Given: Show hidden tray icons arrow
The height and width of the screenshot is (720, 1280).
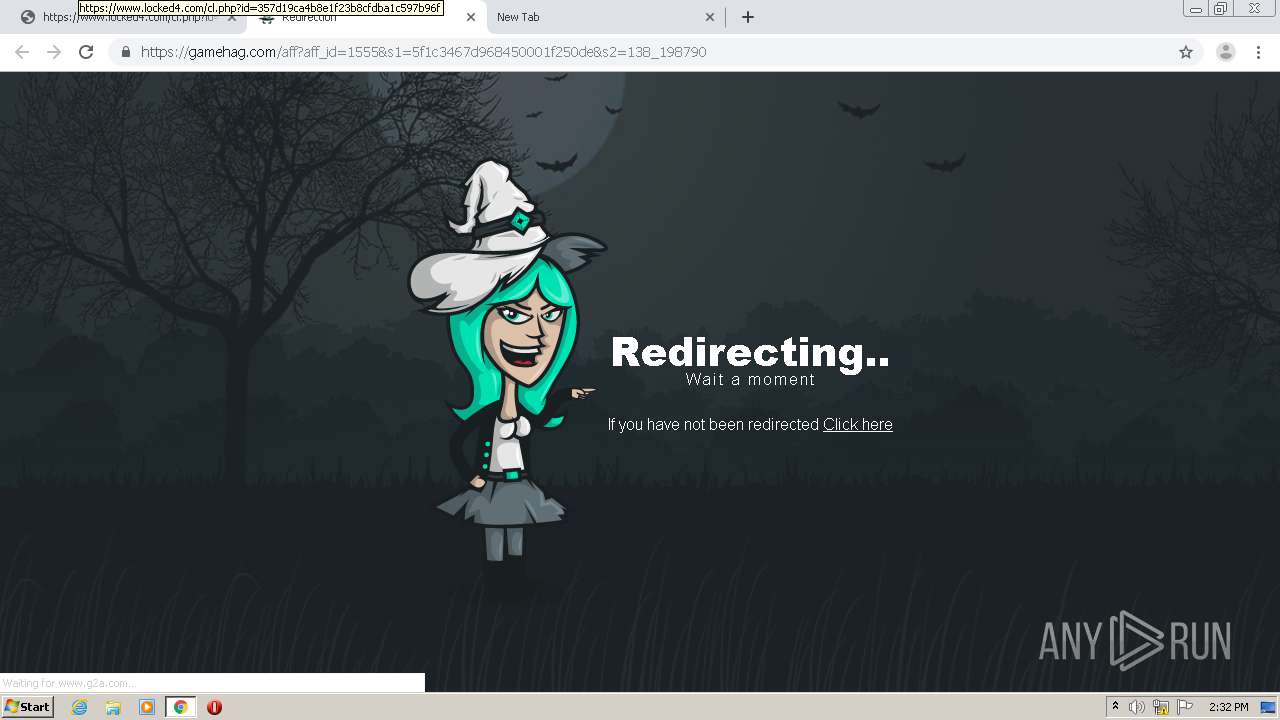Looking at the screenshot, I should click(1115, 707).
